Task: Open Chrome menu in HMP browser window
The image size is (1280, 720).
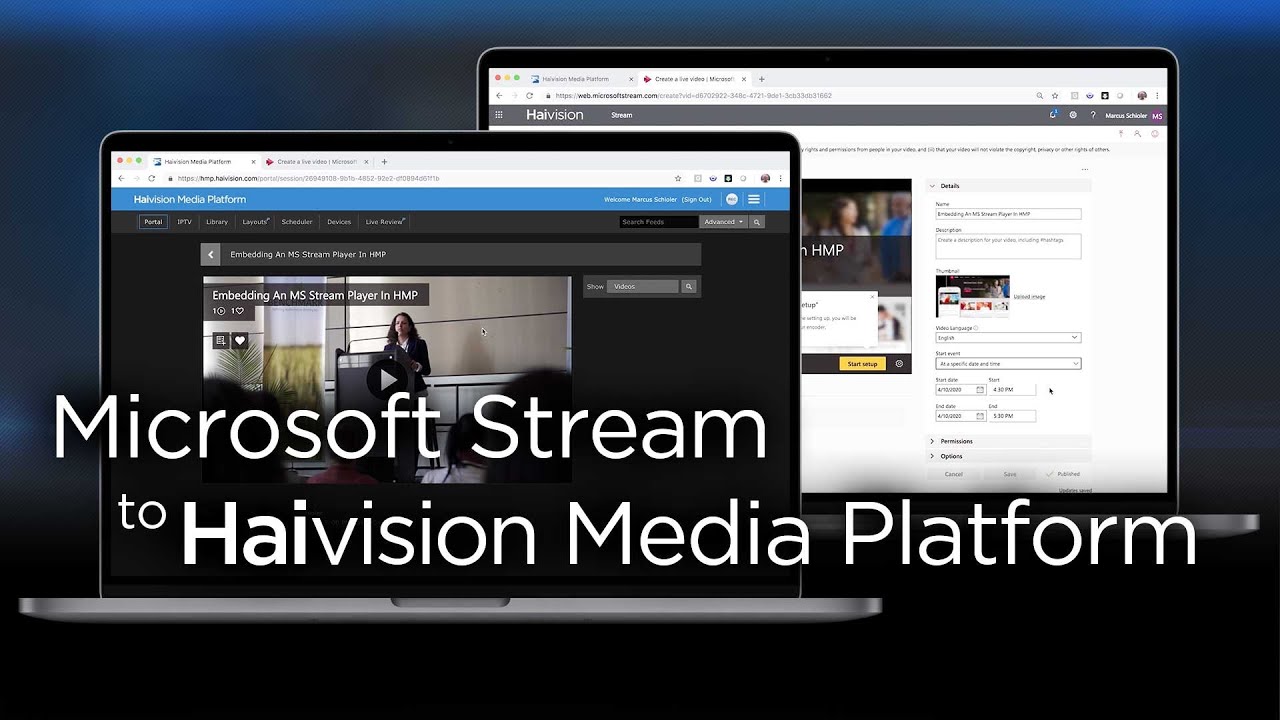Action: tap(781, 178)
